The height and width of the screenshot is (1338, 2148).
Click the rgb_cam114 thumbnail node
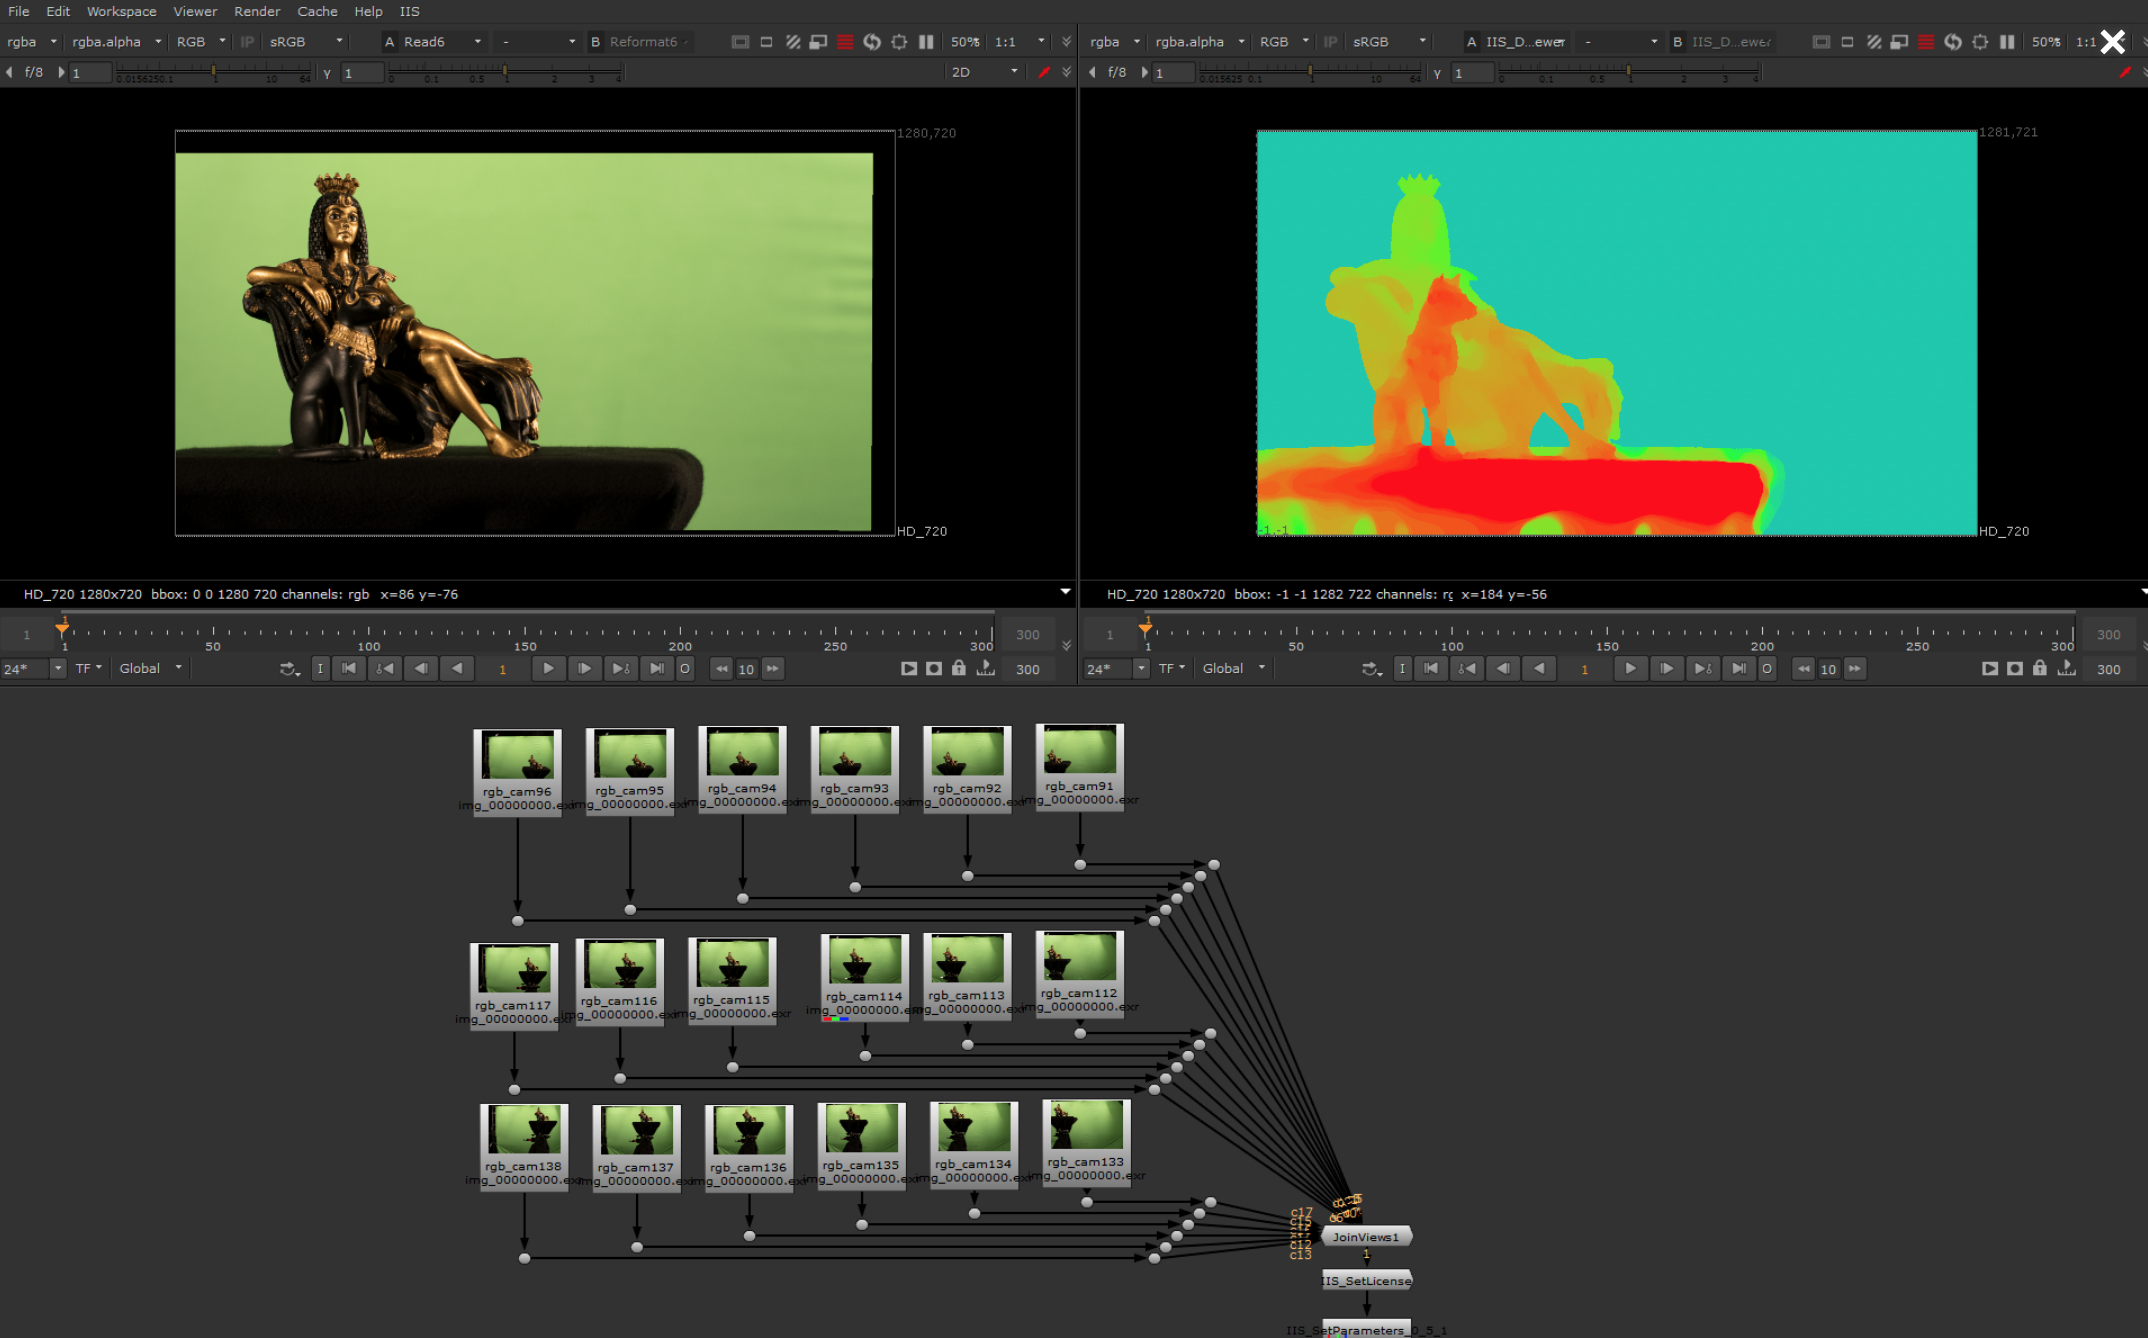[x=854, y=977]
